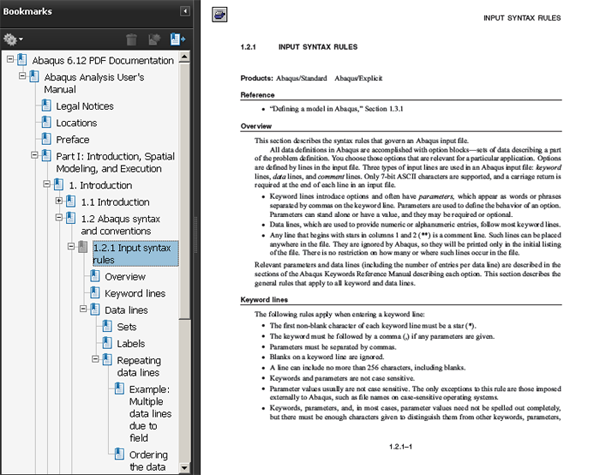This screenshot has height=475, width=600.
Task: Open the Preface bookmark
Action: tap(73, 140)
